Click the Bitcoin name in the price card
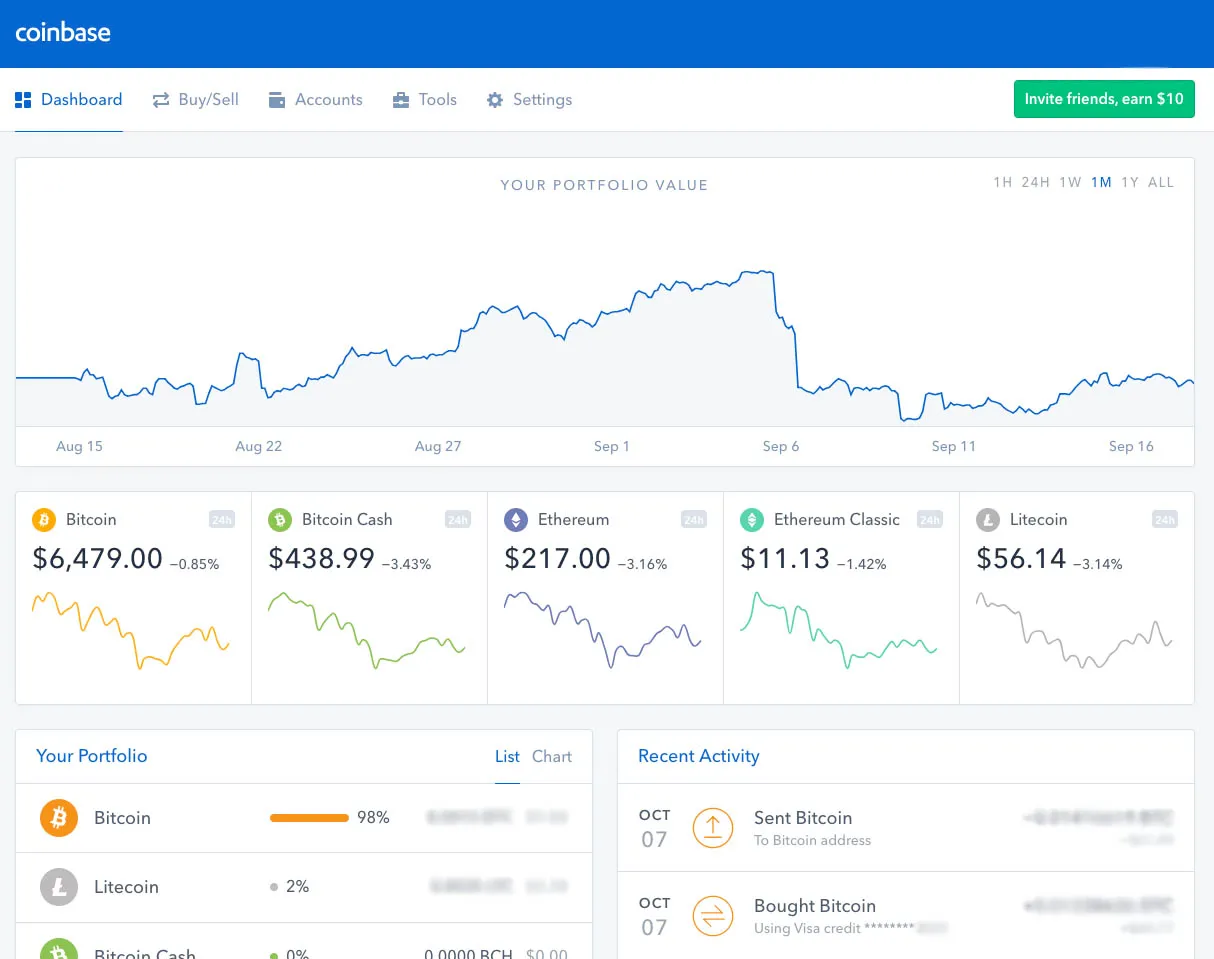Viewport: 1214px width, 959px height. click(x=91, y=520)
